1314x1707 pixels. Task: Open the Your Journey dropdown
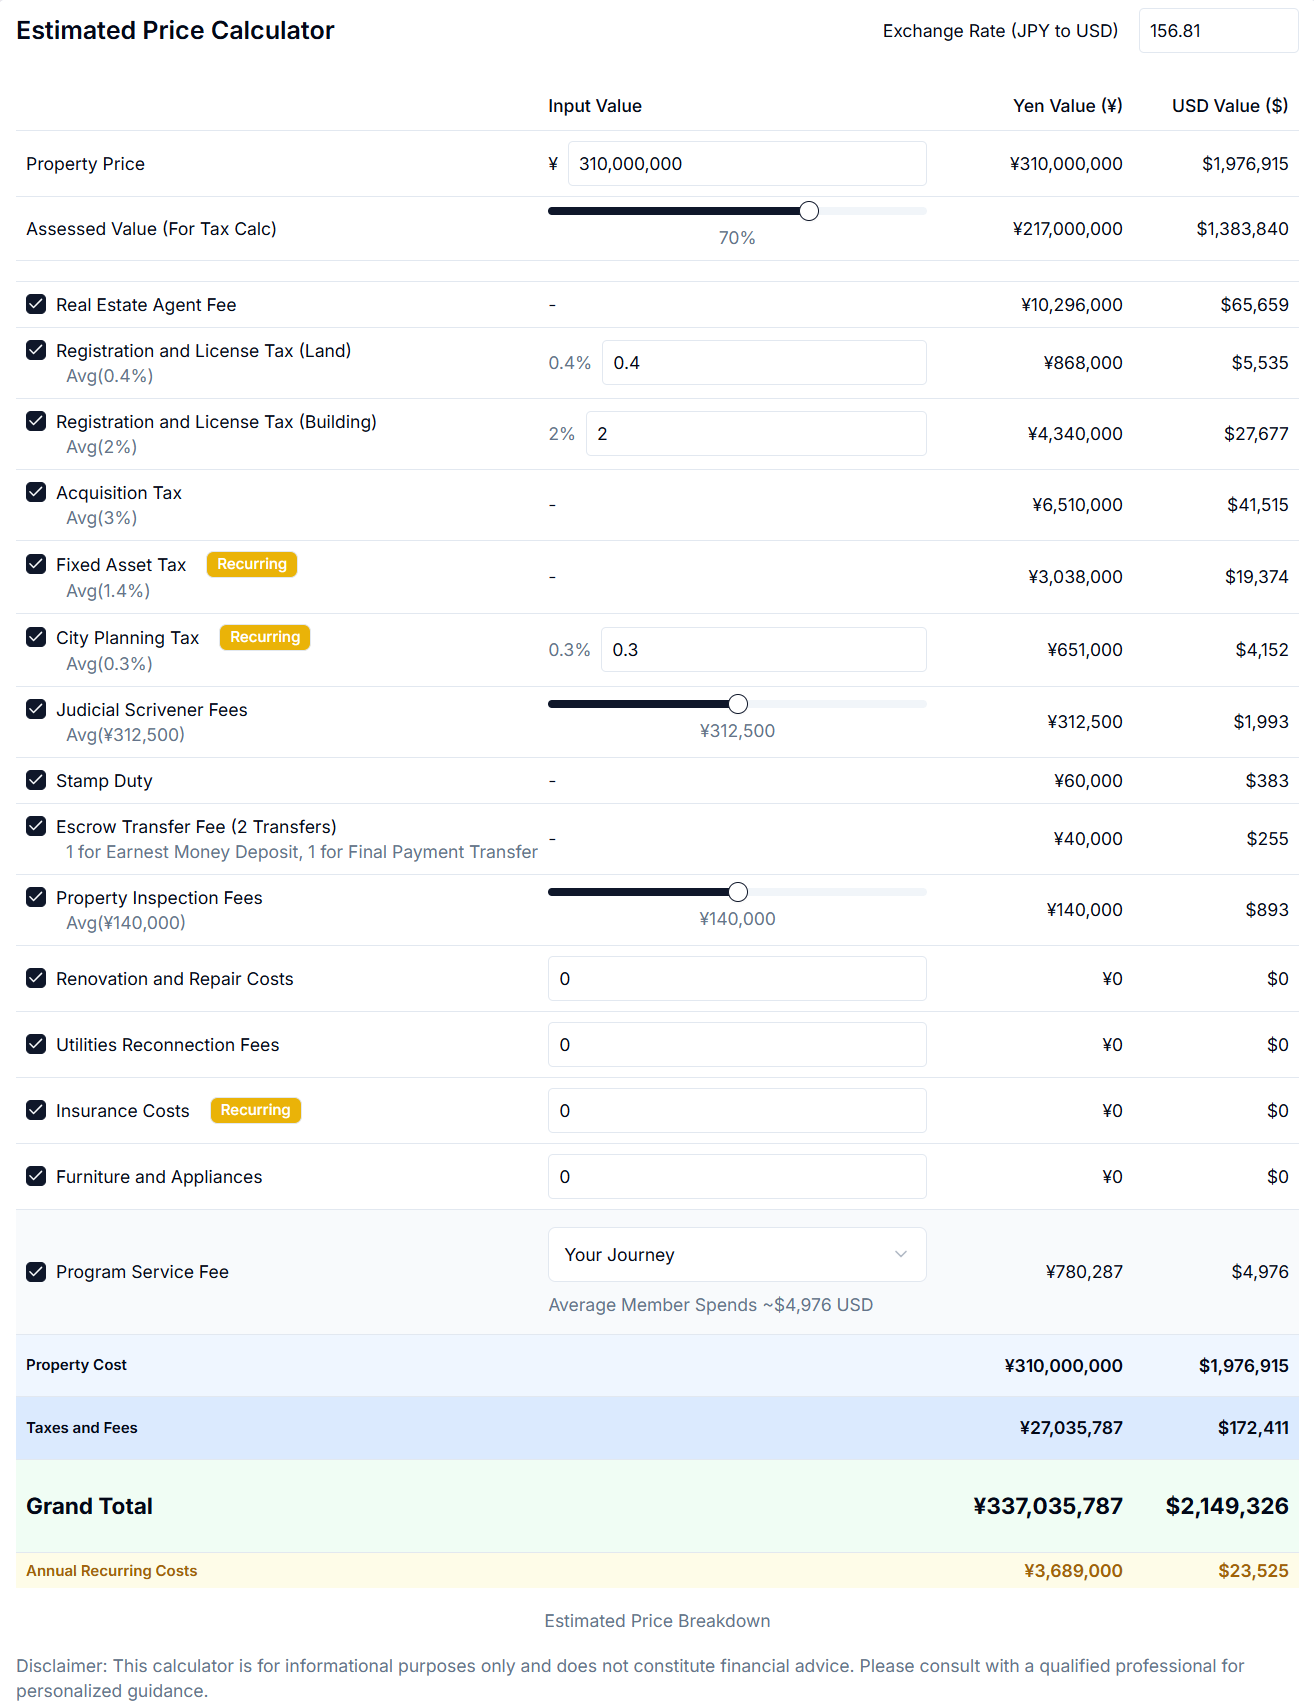736,1254
